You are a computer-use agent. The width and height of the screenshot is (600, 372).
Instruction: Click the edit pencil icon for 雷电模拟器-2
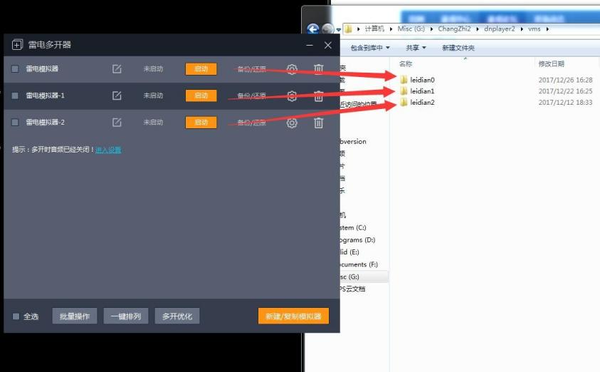coord(117,122)
